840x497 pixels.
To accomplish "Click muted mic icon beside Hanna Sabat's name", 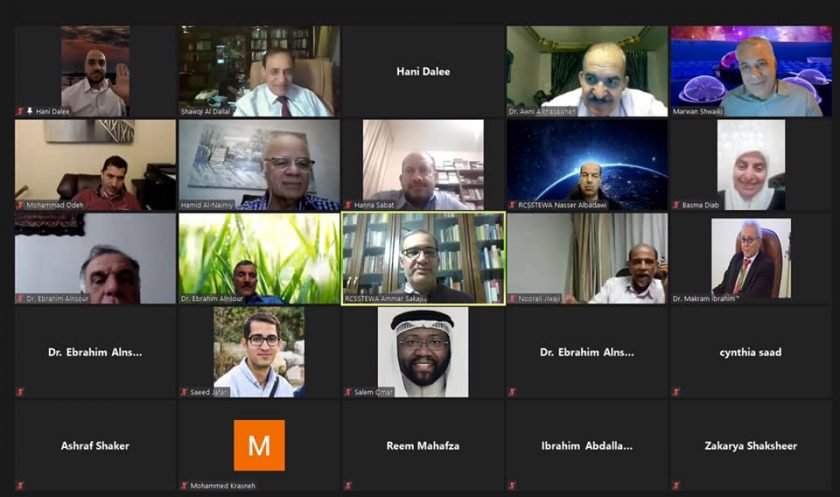I will (348, 205).
